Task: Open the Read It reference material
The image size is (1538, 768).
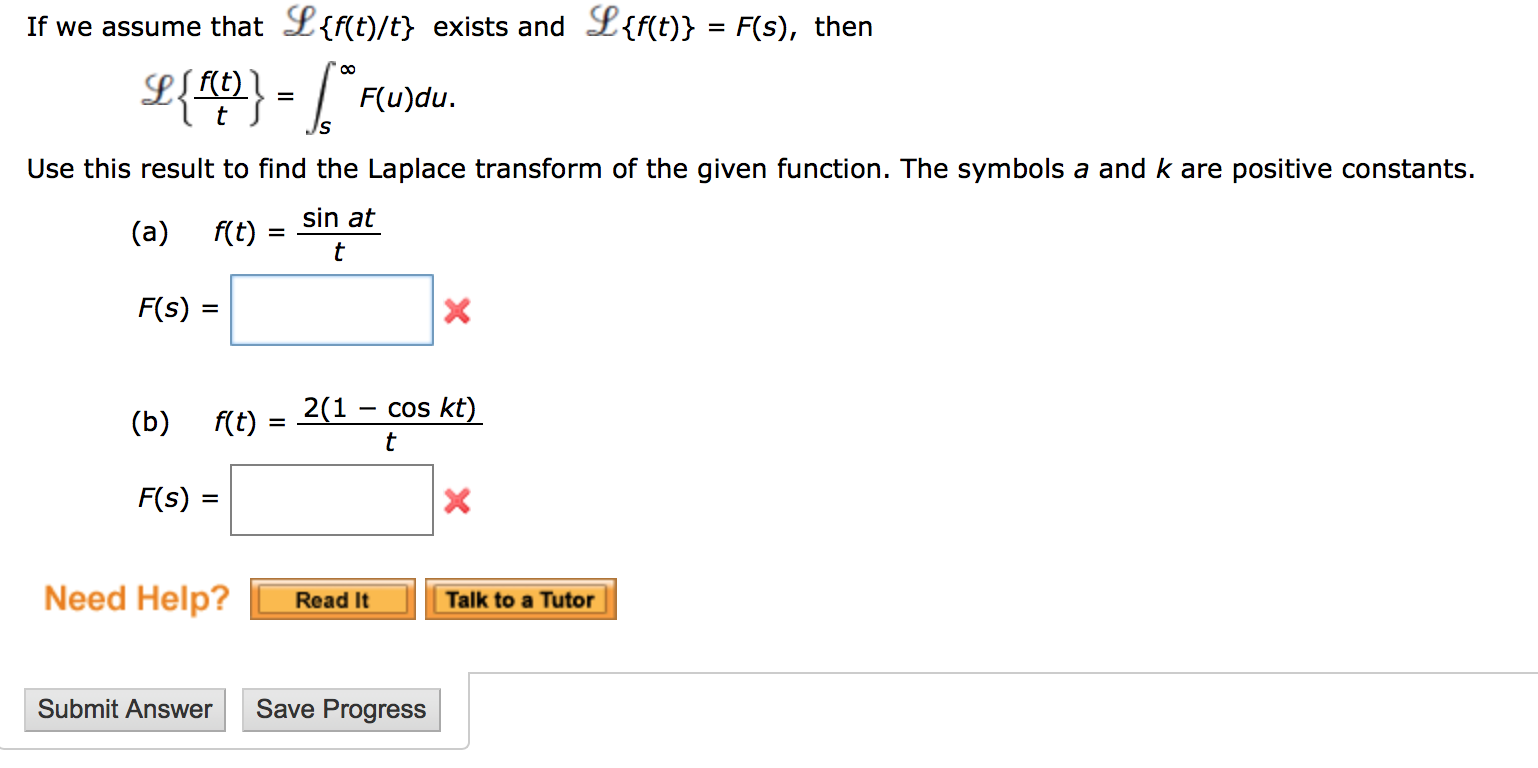Action: tap(332, 598)
